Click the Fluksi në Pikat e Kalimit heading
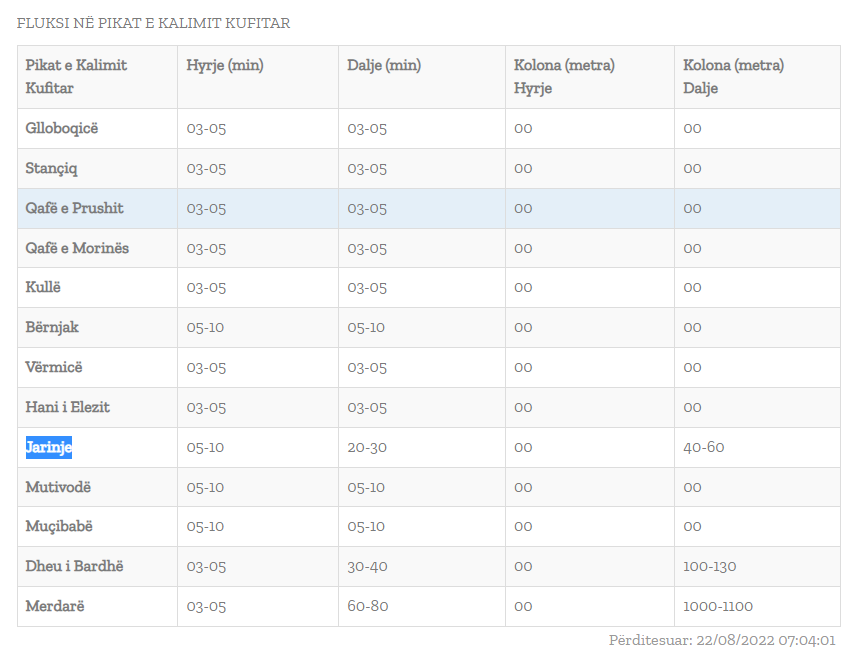This screenshot has height=656, width=846. (x=153, y=23)
